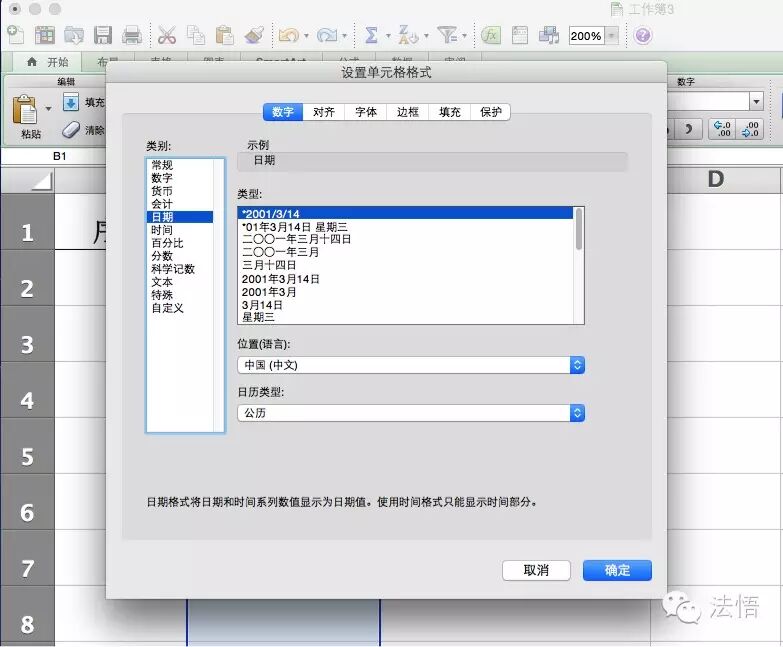Open the ribbon number format dropdown
The width and height of the screenshot is (783, 647).
click(757, 101)
